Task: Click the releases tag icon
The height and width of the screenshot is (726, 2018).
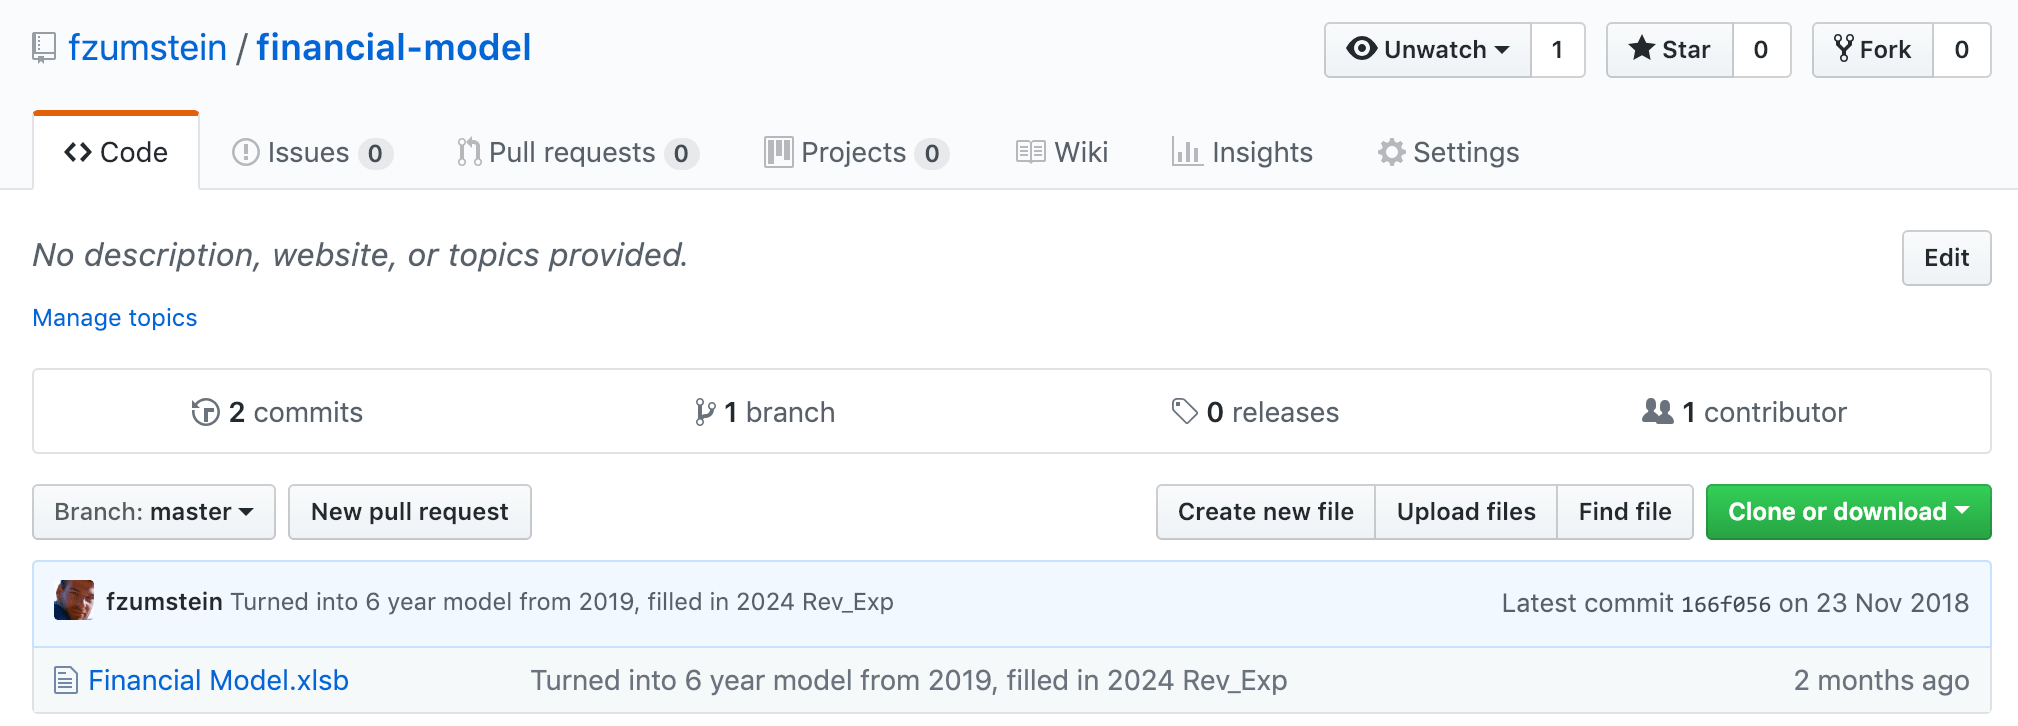Action: (x=1184, y=412)
